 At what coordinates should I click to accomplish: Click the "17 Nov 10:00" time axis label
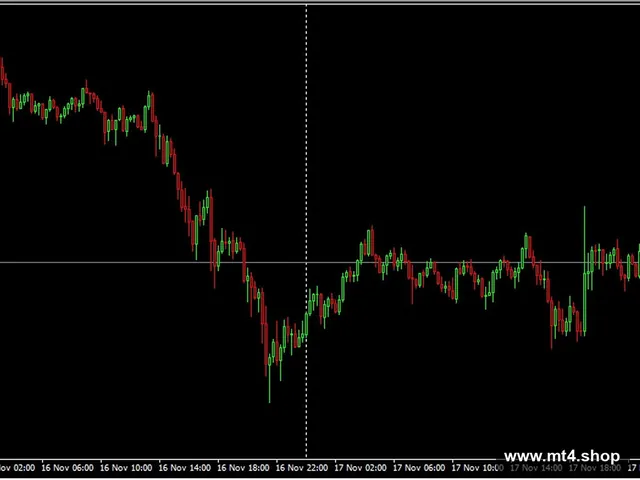[478, 468]
